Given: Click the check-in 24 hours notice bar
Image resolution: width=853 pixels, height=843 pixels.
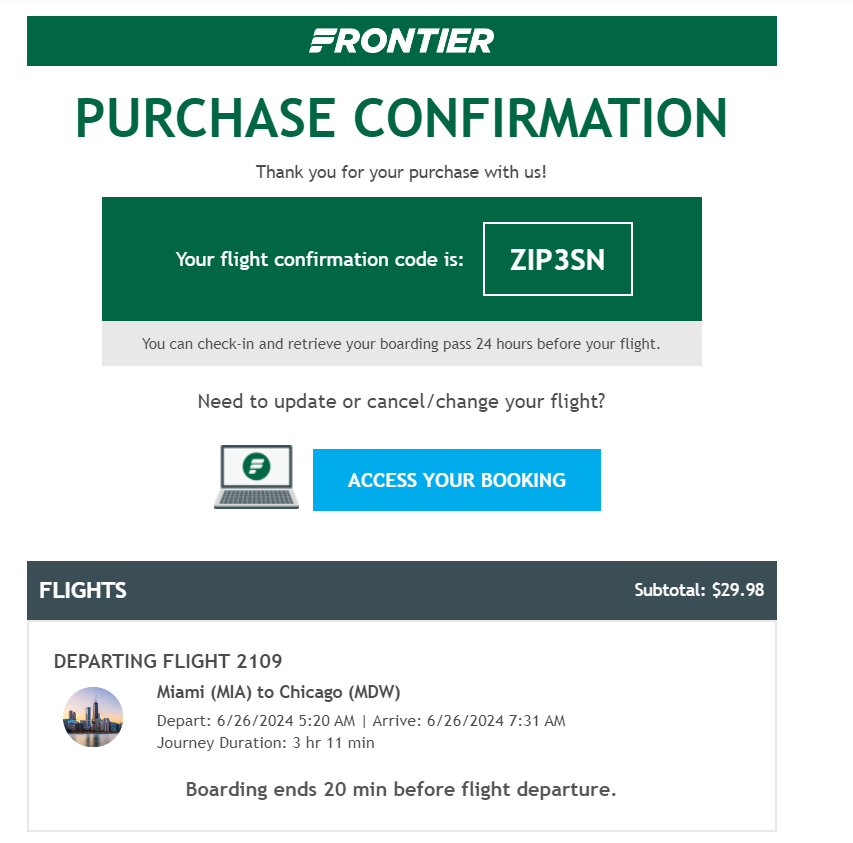Looking at the screenshot, I should point(401,343).
